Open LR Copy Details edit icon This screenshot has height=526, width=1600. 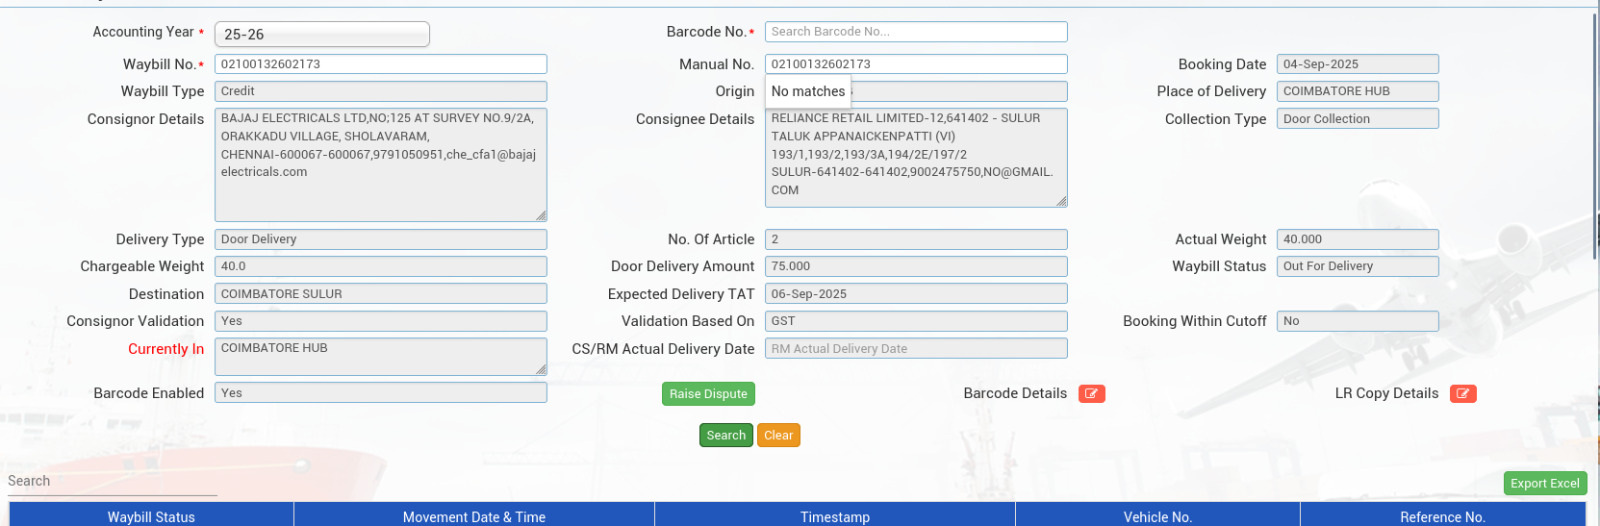click(1463, 394)
